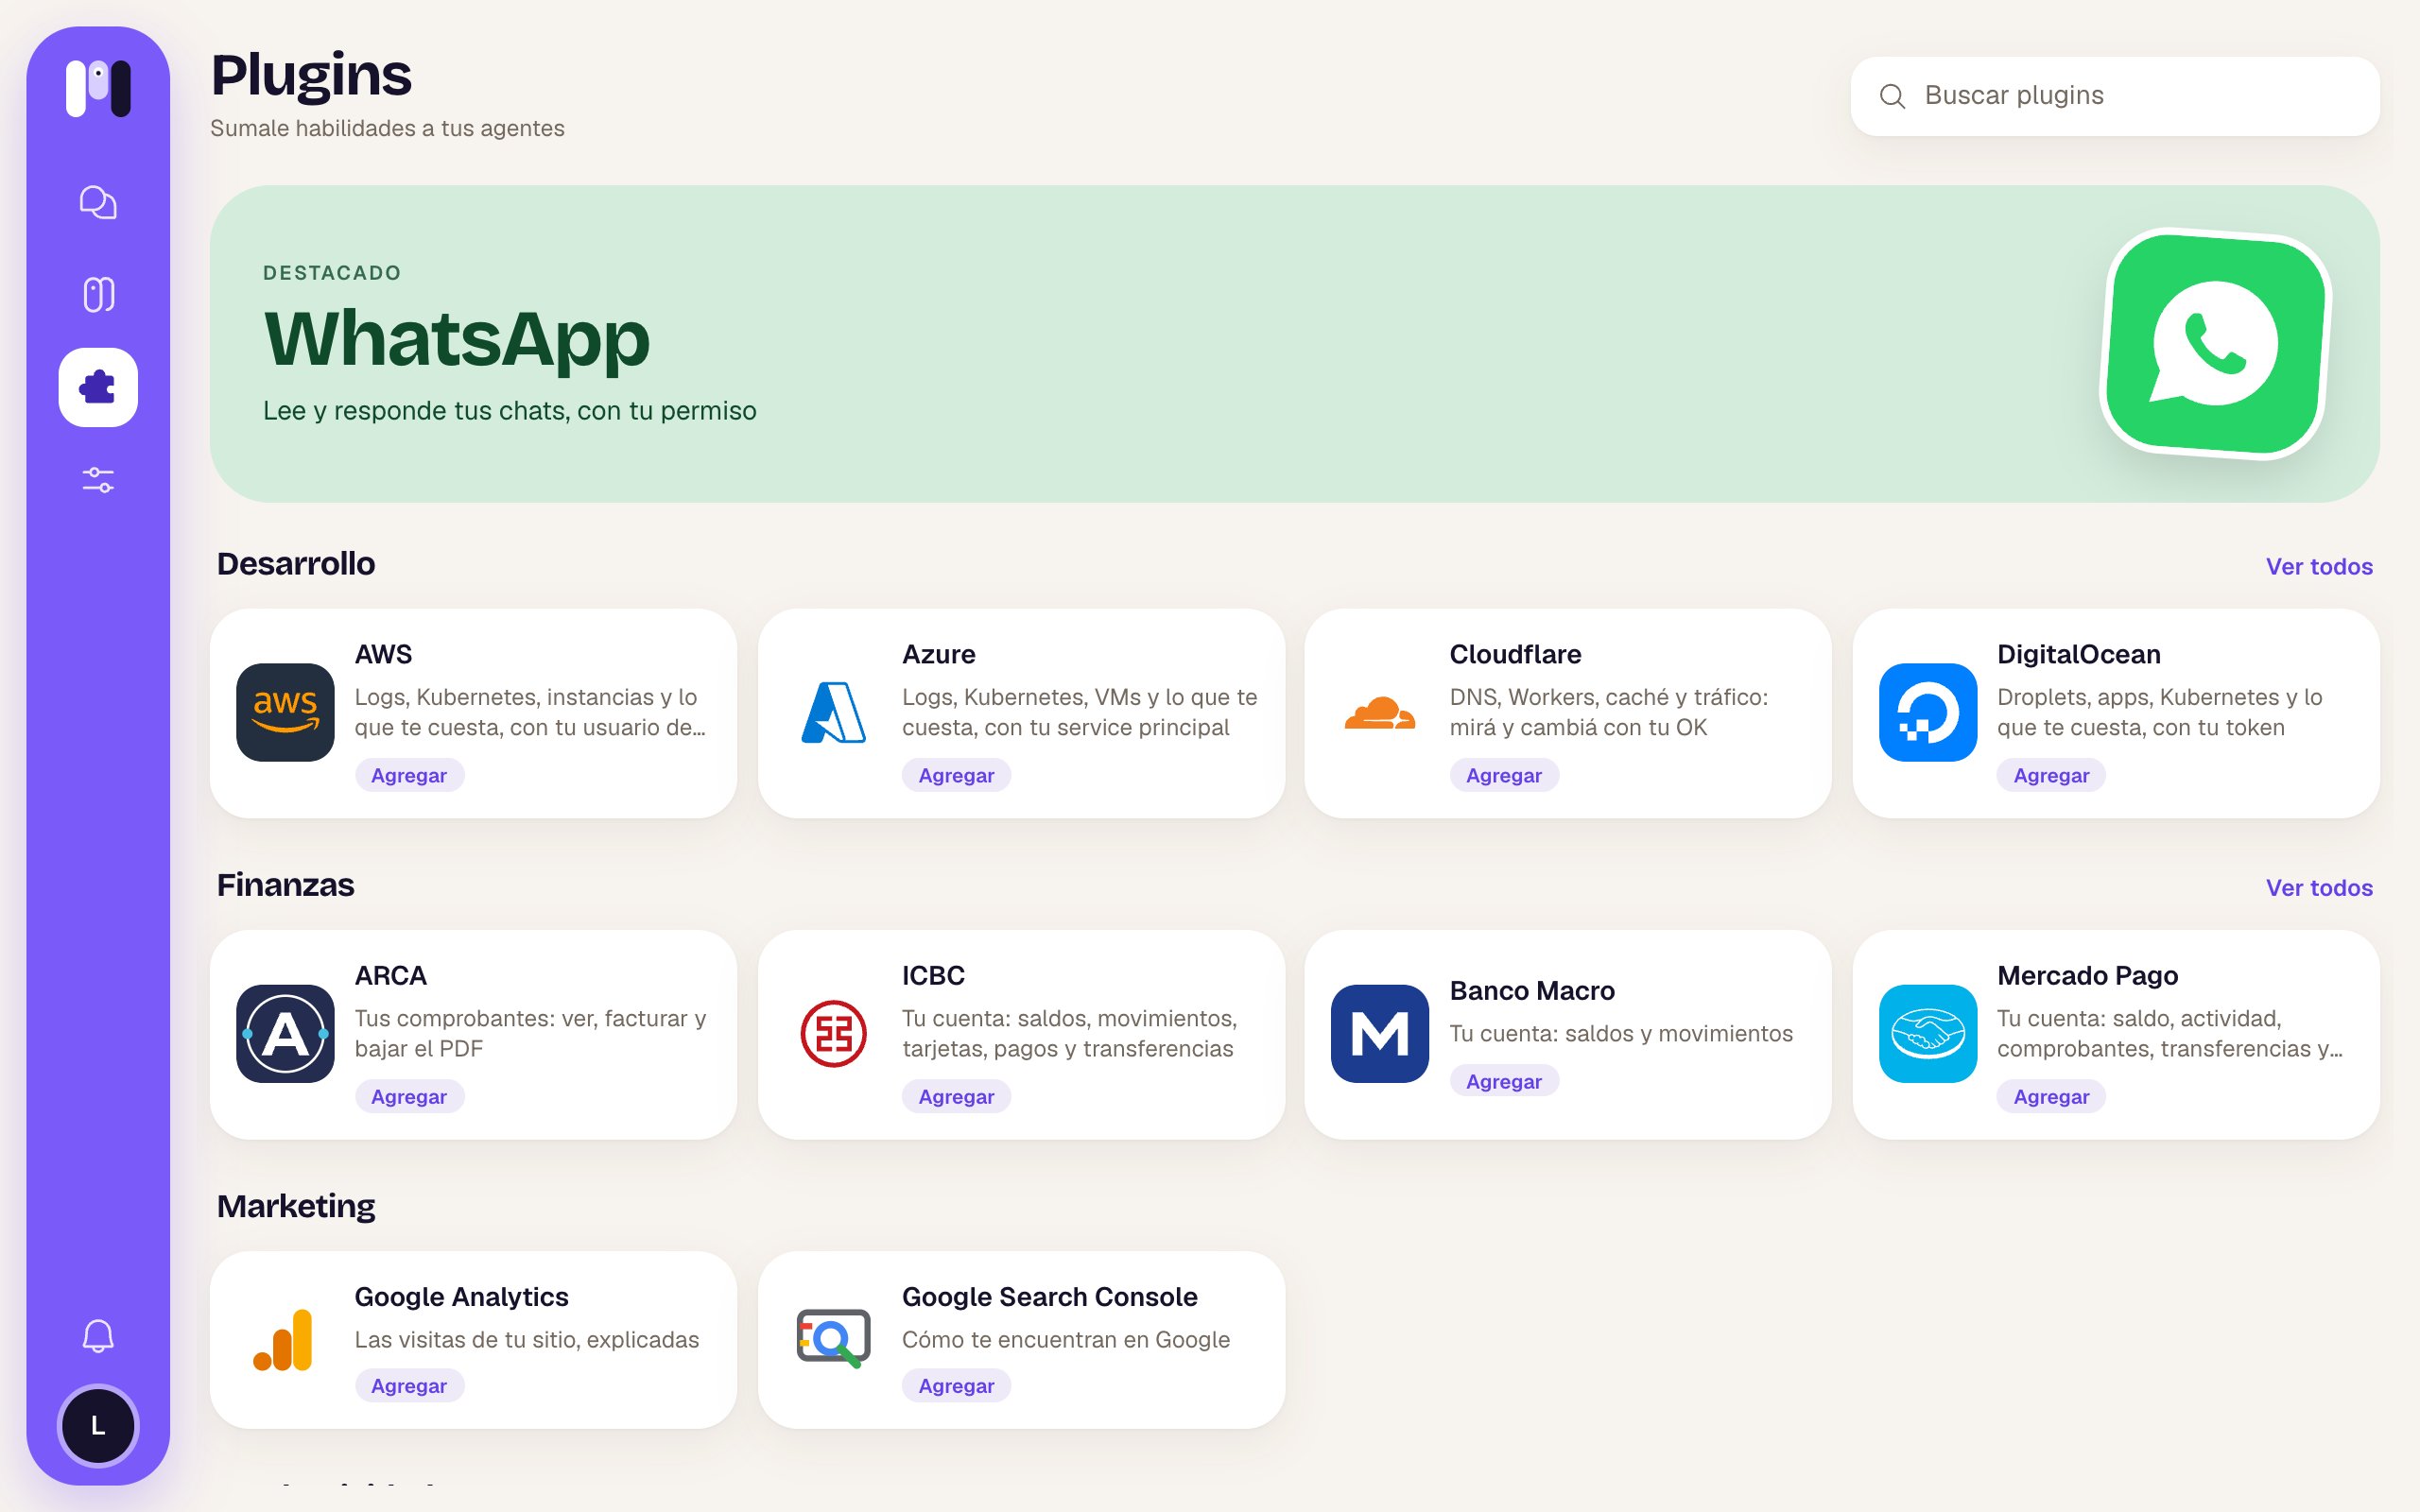Open Ver todos for Finanzas section
2420x1512 pixels.
(x=2319, y=887)
